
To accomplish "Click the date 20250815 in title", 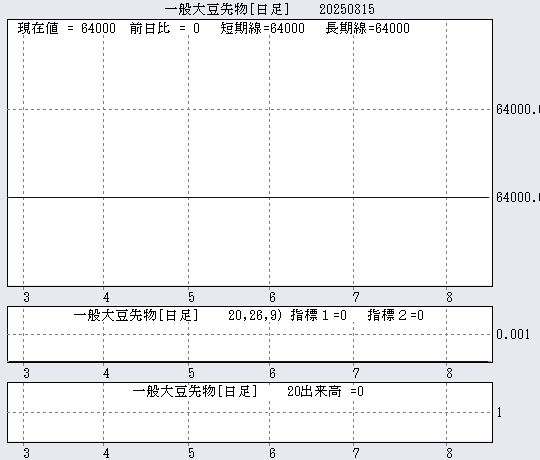I will click(347, 10).
